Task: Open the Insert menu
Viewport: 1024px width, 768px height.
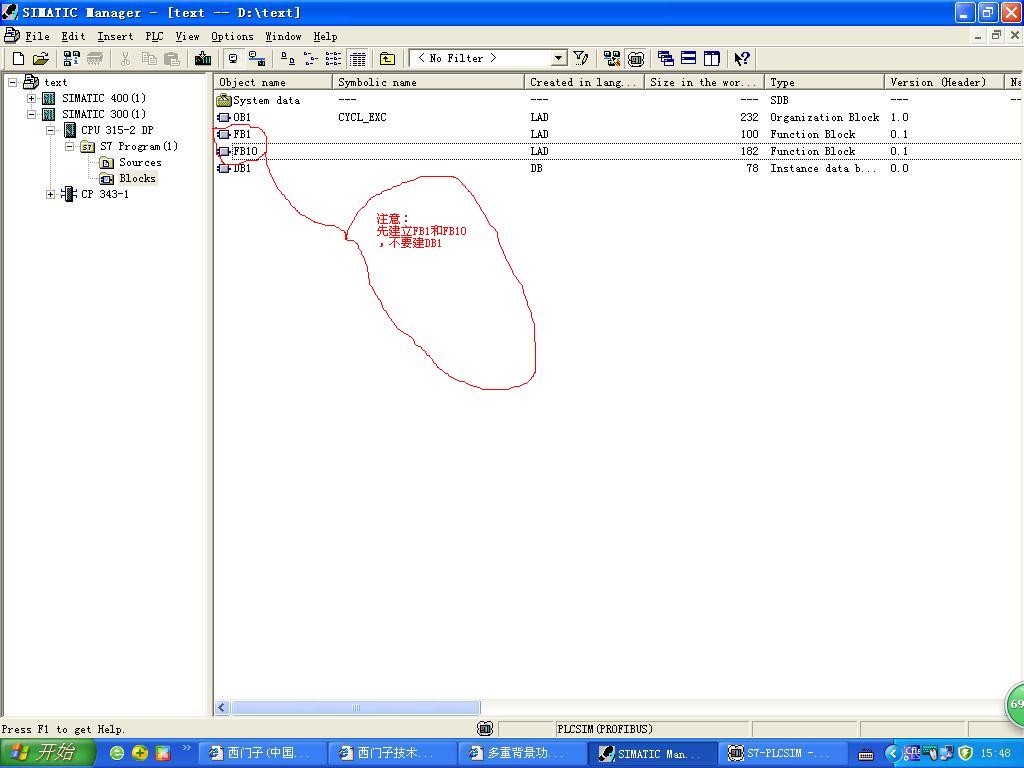Action: 116,37
